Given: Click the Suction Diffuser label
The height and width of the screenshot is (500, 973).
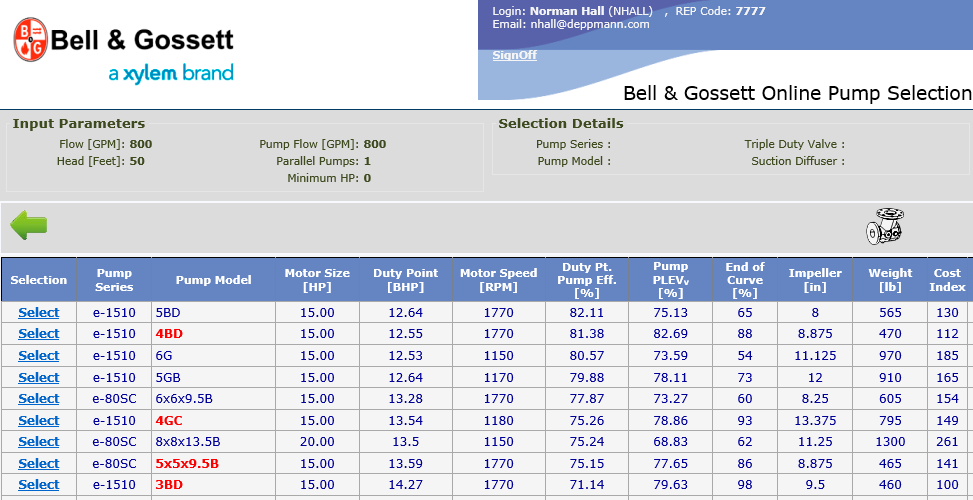Looking at the screenshot, I should click(798, 161).
